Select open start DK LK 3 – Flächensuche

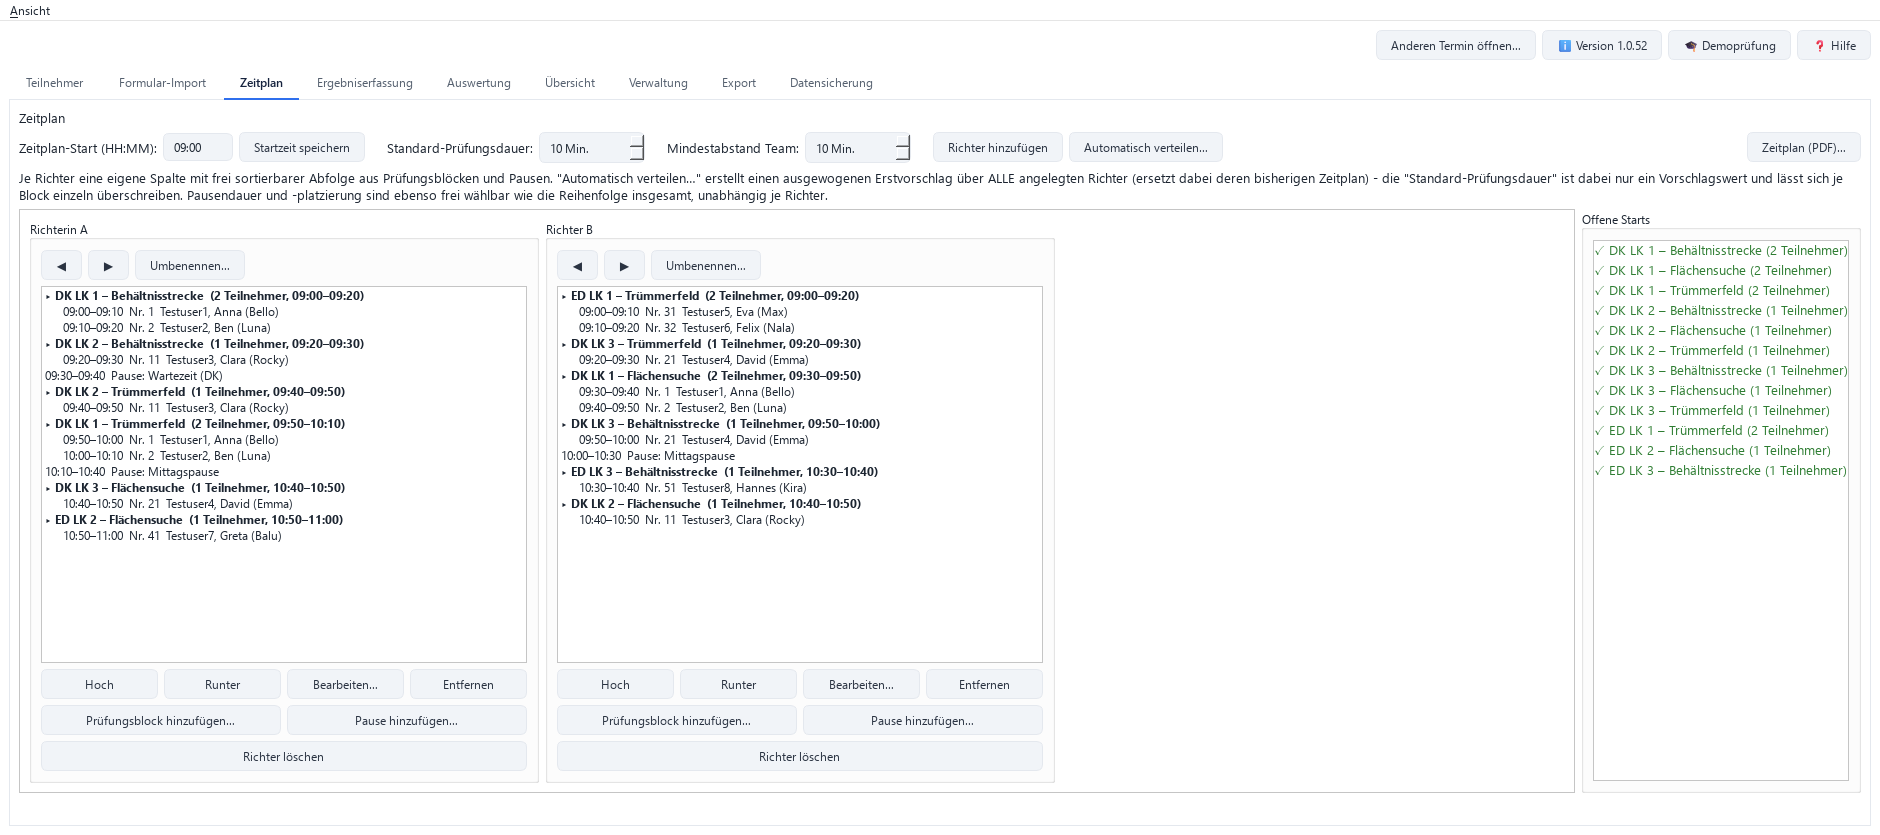coord(1720,391)
